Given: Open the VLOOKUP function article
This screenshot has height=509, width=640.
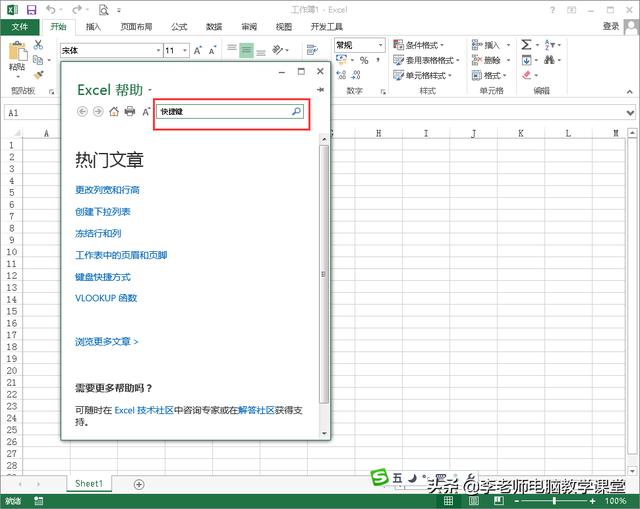Looking at the screenshot, I should tap(106, 298).
